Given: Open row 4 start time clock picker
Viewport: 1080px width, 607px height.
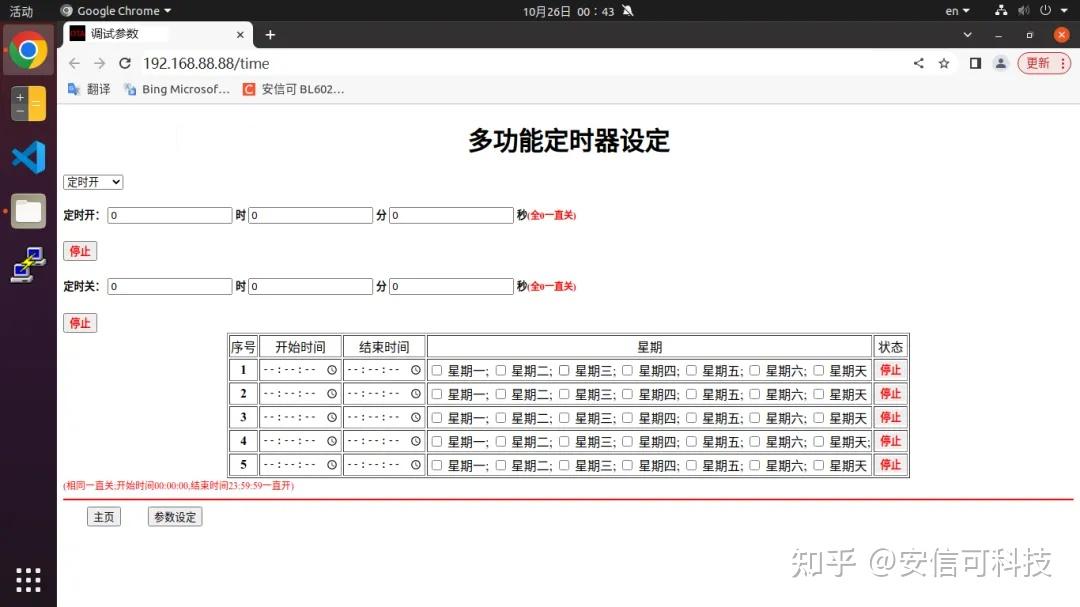Looking at the screenshot, I should (332, 441).
